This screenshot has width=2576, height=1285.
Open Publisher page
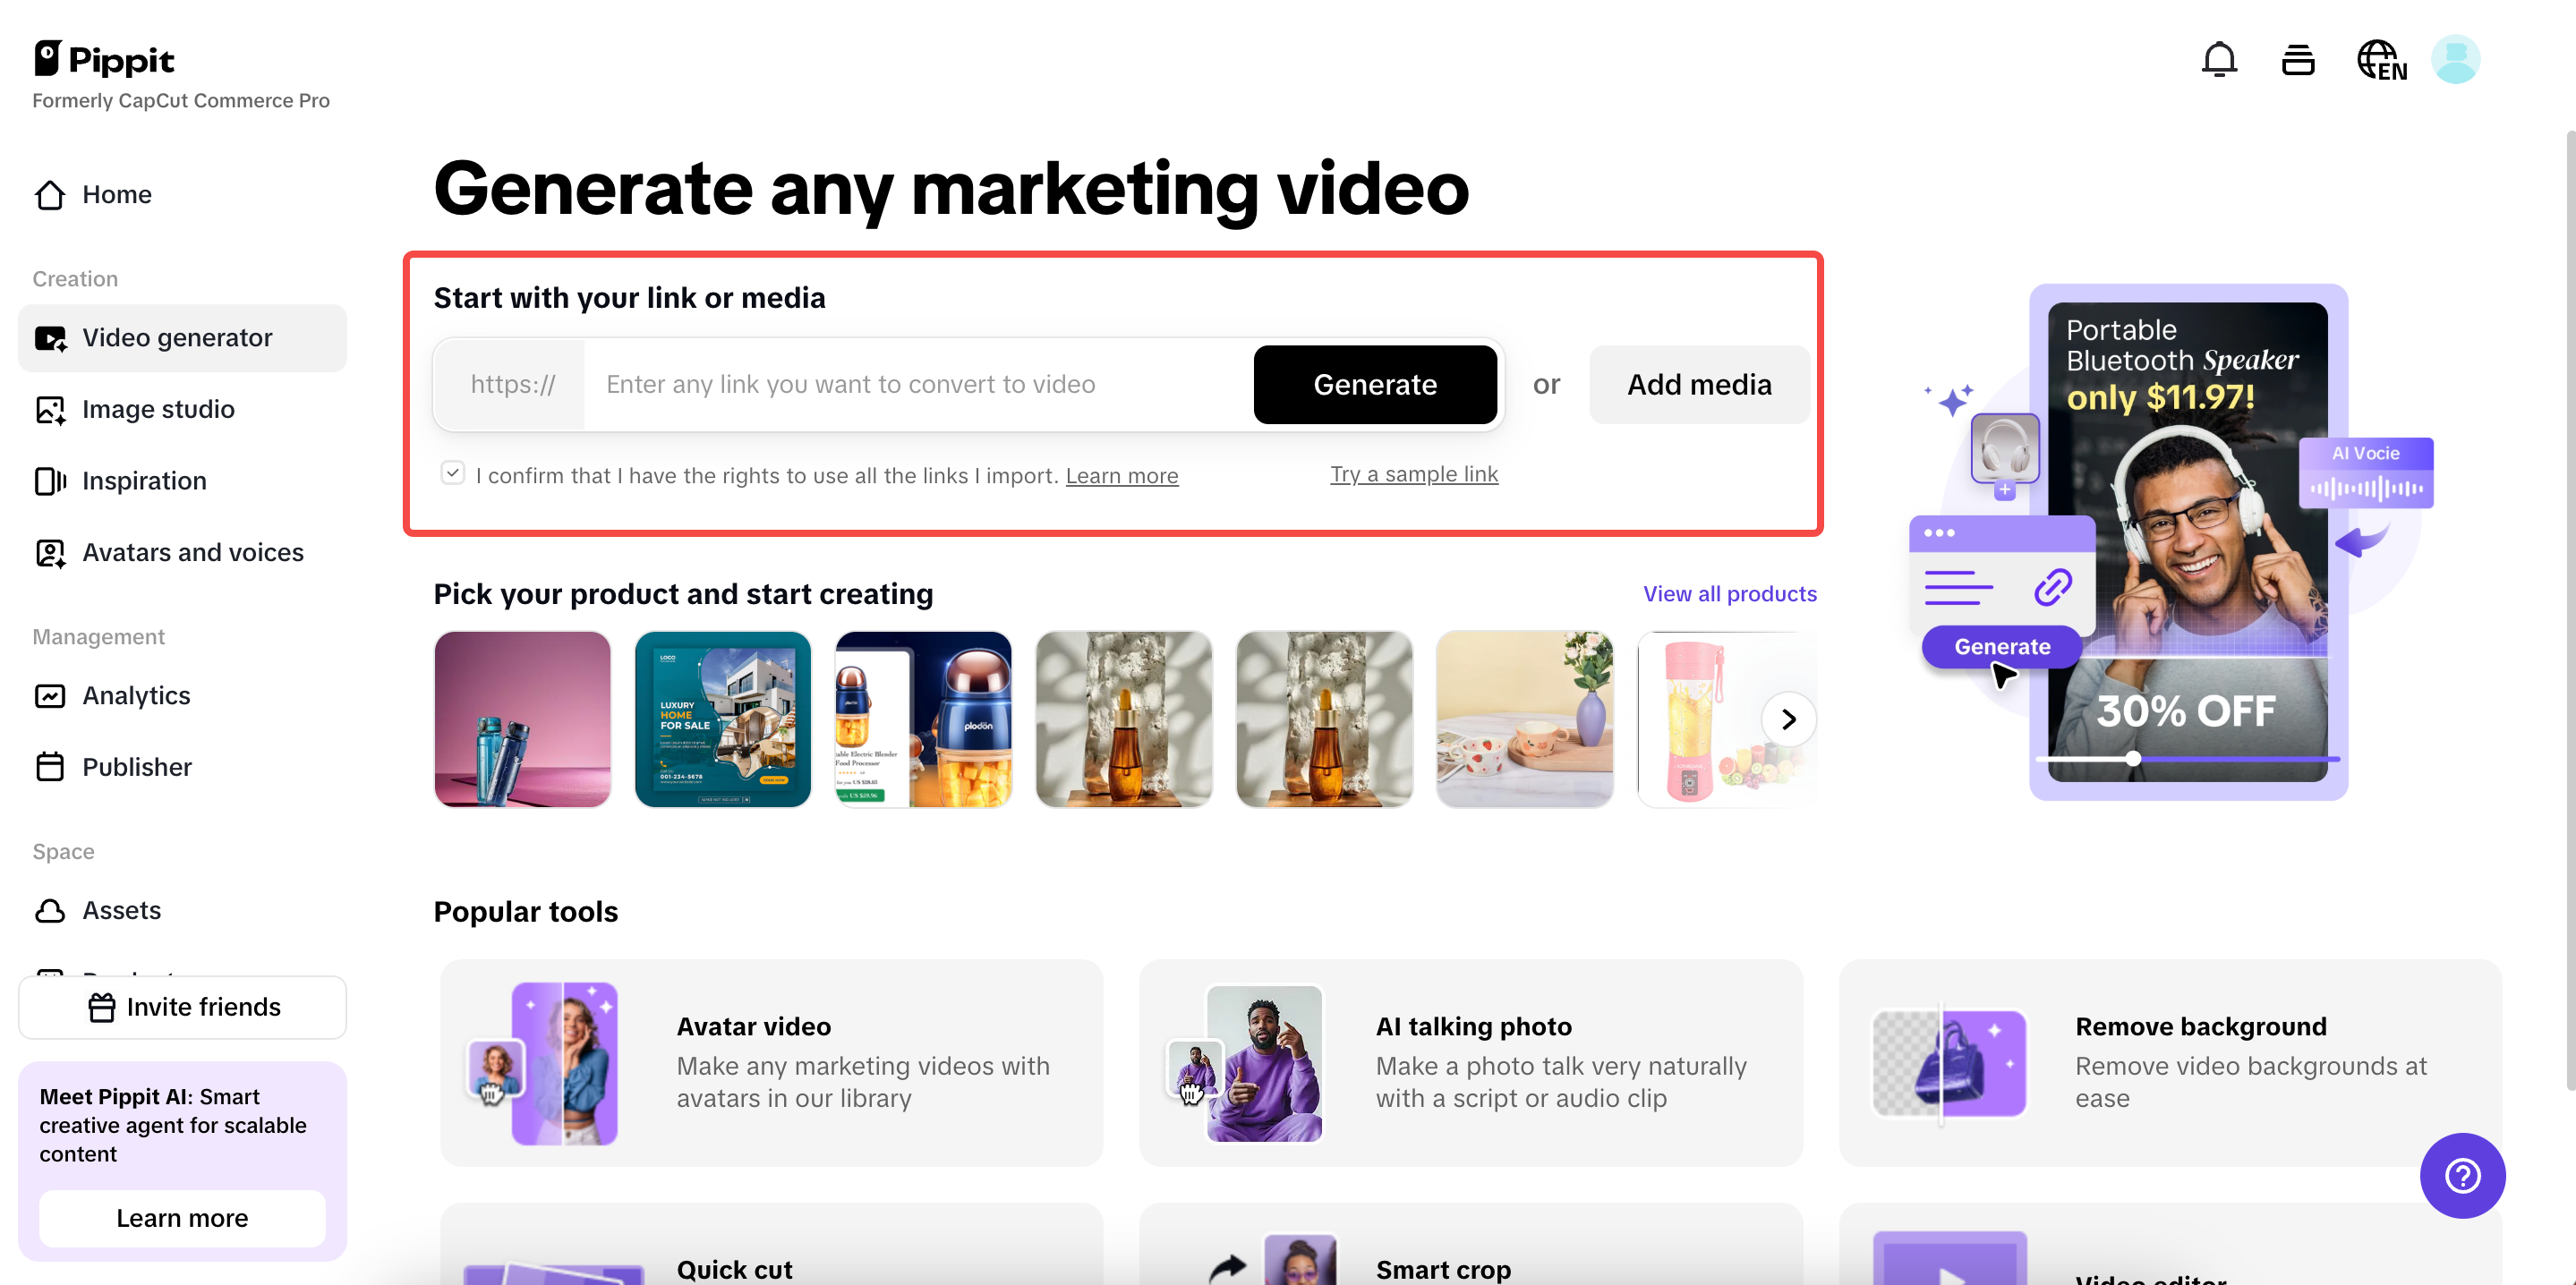click(x=182, y=767)
